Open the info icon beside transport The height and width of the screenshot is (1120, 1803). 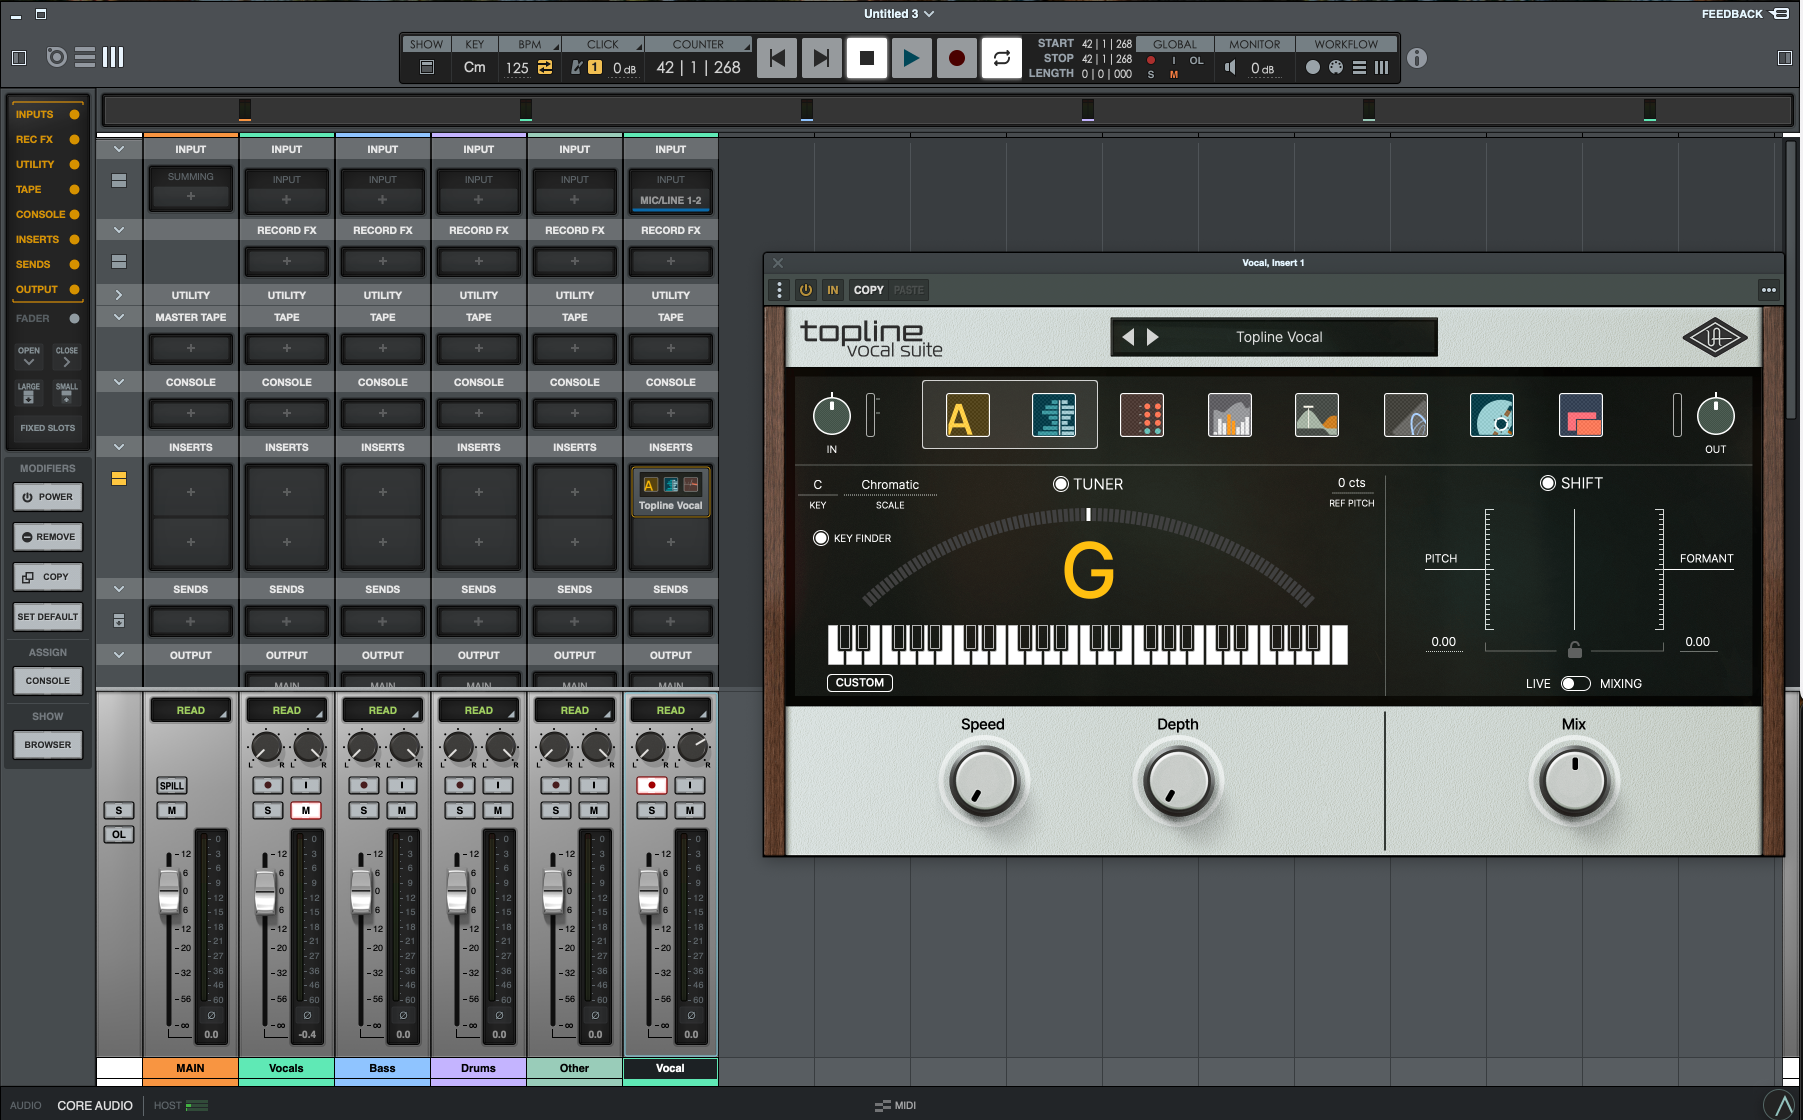[1417, 58]
